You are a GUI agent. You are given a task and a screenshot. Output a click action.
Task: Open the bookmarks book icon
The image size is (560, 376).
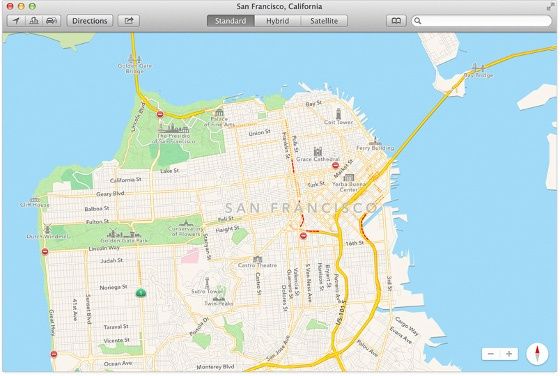coord(396,21)
